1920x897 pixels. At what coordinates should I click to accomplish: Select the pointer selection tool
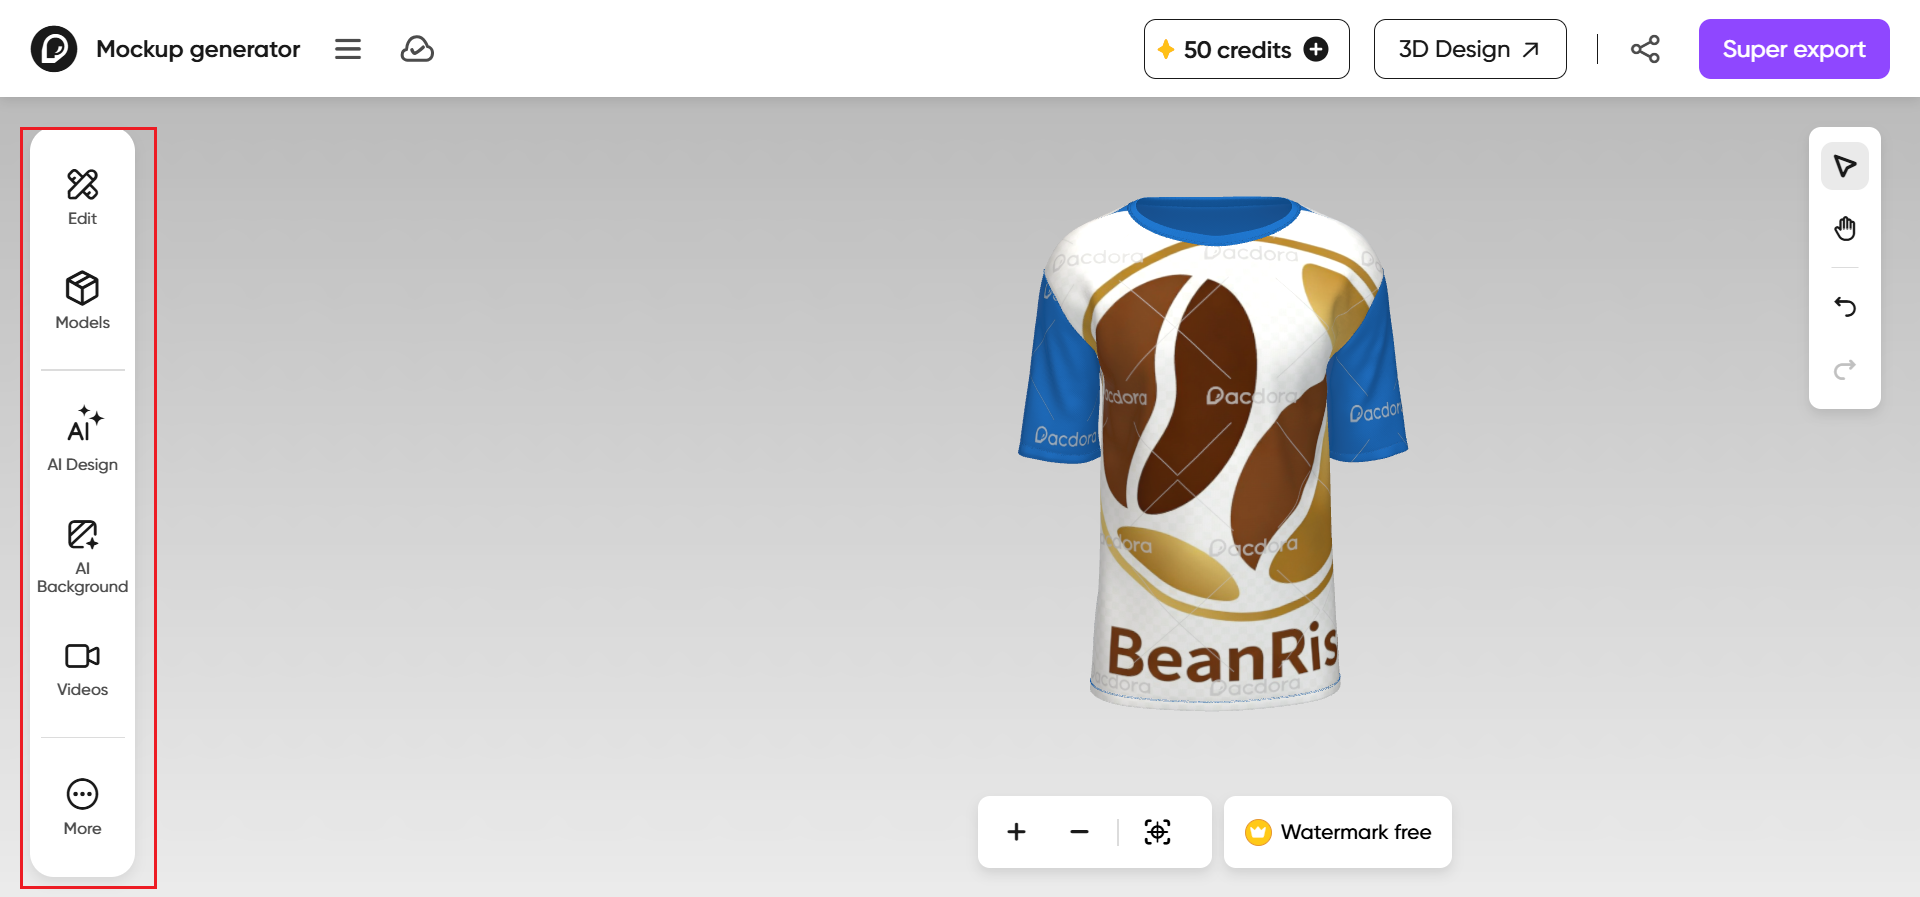click(x=1844, y=166)
